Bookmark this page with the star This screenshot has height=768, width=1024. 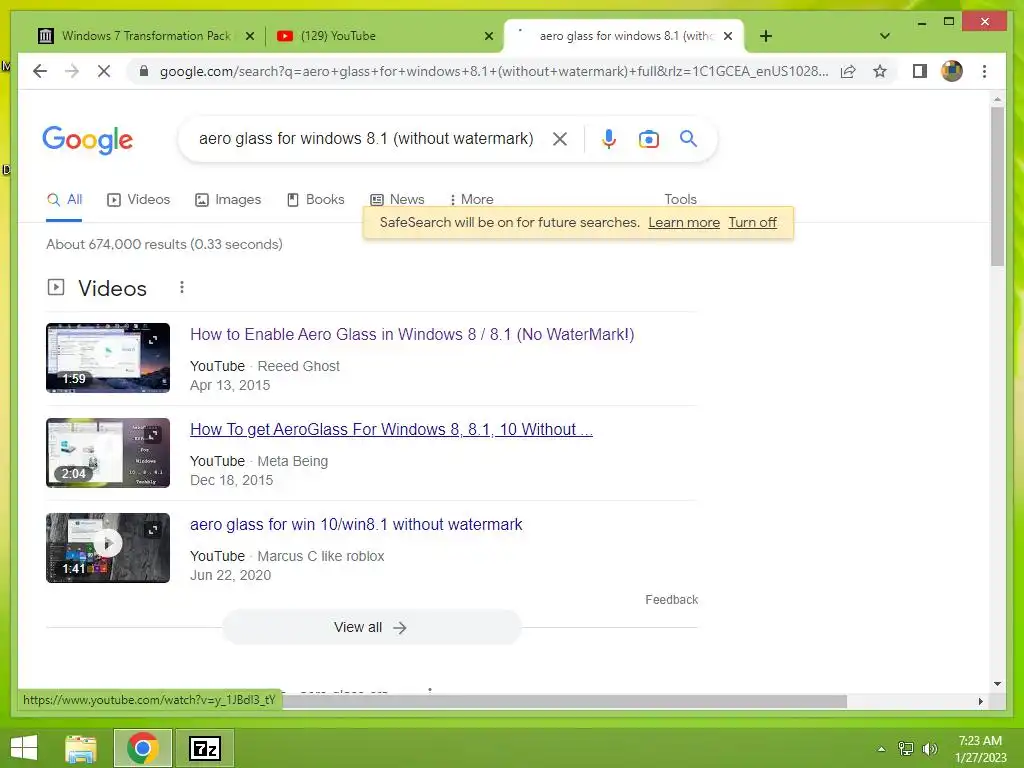(880, 71)
